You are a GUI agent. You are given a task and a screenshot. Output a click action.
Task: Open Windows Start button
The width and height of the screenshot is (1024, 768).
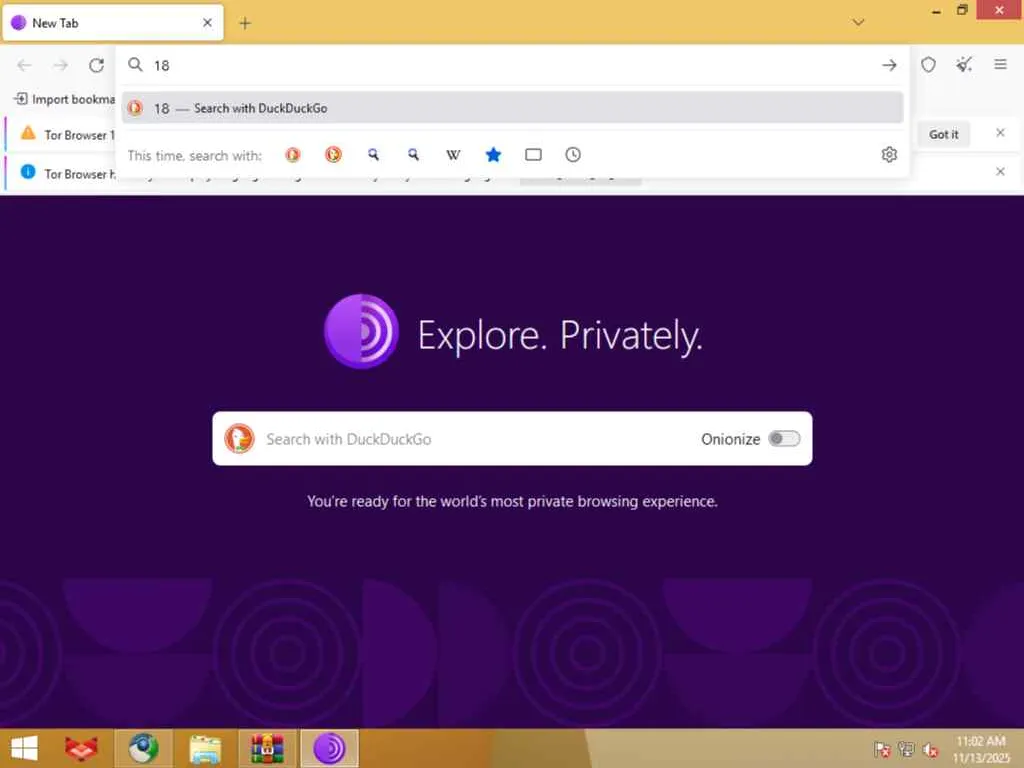point(24,748)
